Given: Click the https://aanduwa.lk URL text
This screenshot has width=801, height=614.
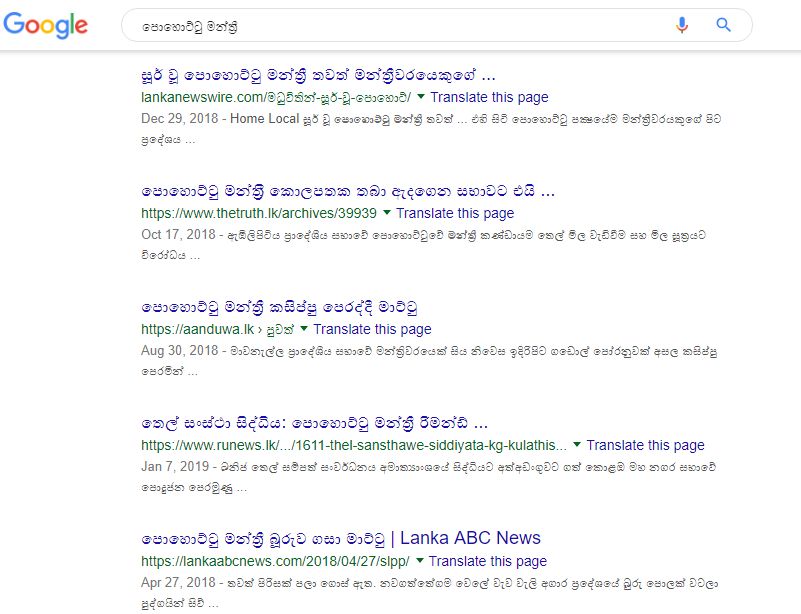Looking at the screenshot, I should click(197, 329).
